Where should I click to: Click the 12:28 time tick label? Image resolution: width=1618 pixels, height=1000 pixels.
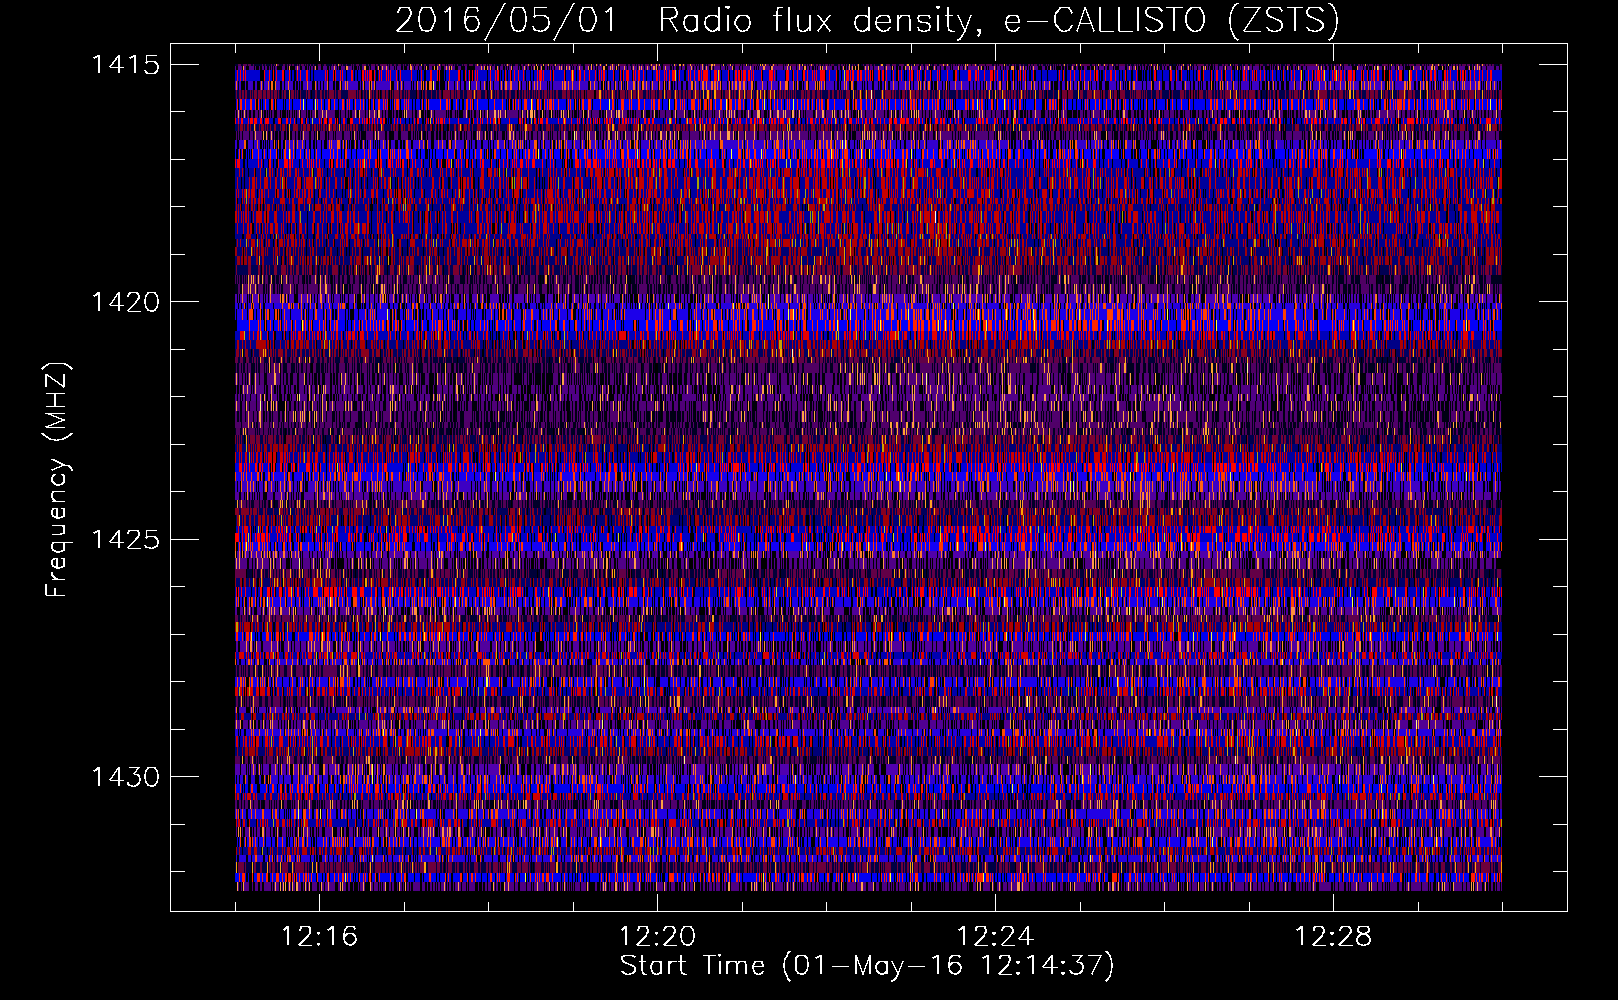click(x=1333, y=937)
